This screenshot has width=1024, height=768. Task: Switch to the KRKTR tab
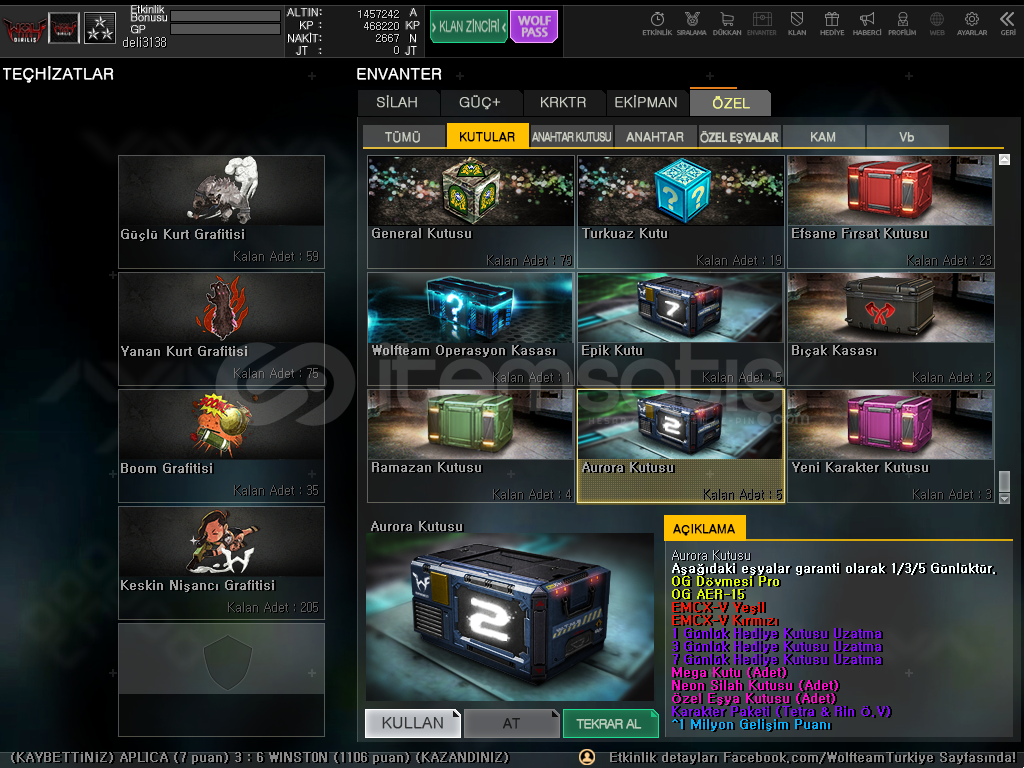coord(563,103)
